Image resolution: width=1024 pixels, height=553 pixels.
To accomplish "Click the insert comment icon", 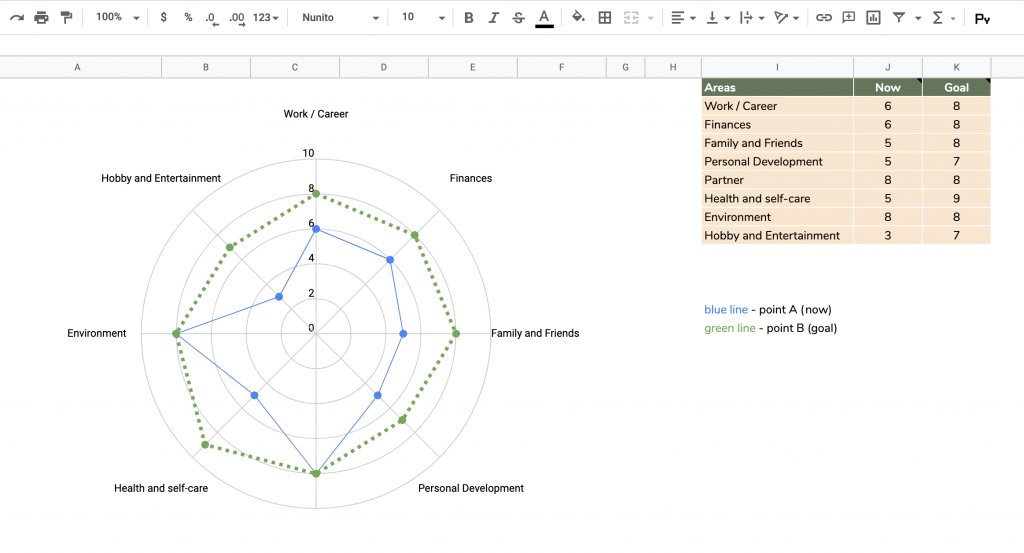I will pos(848,18).
